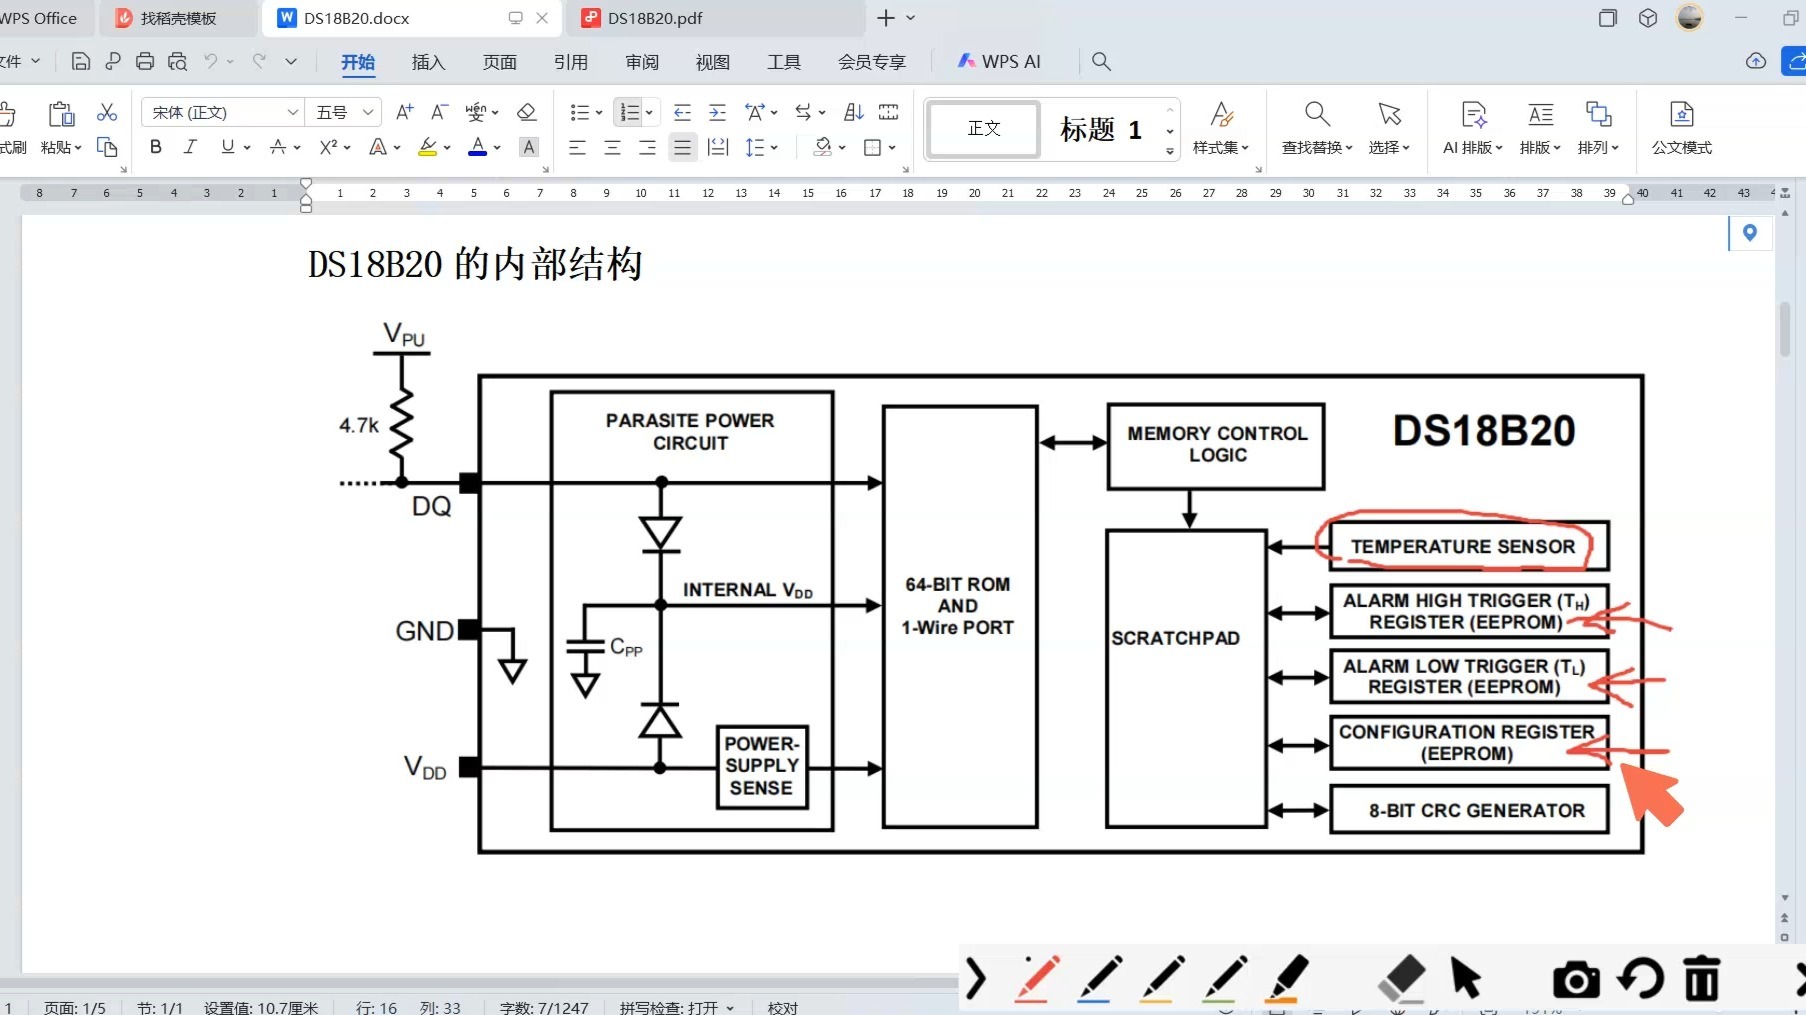Add a new tab with plus icon
The height and width of the screenshot is (1015, 1806).
coord(885,18)
